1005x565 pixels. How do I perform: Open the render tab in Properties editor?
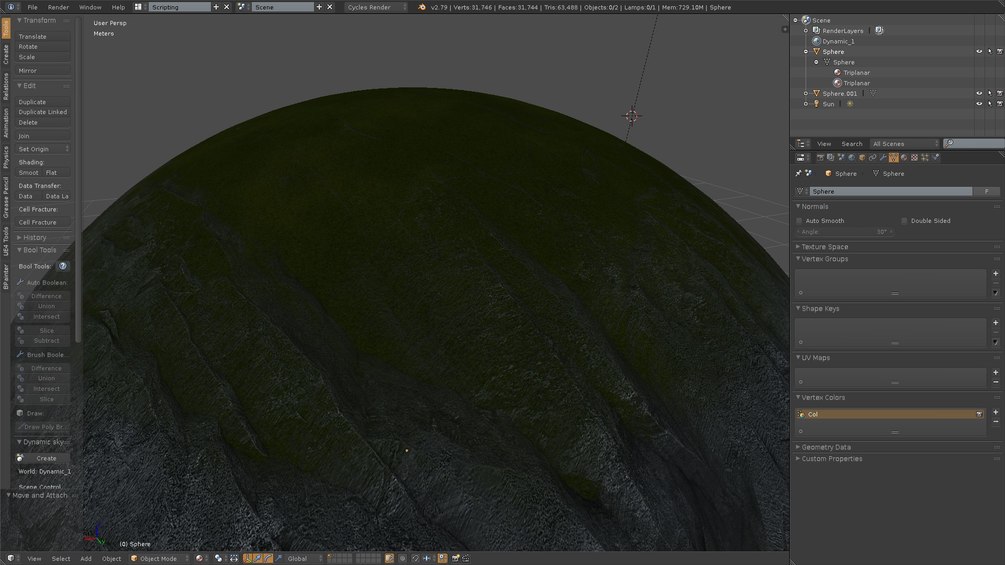pyautogui.click(x=820, y=158)
